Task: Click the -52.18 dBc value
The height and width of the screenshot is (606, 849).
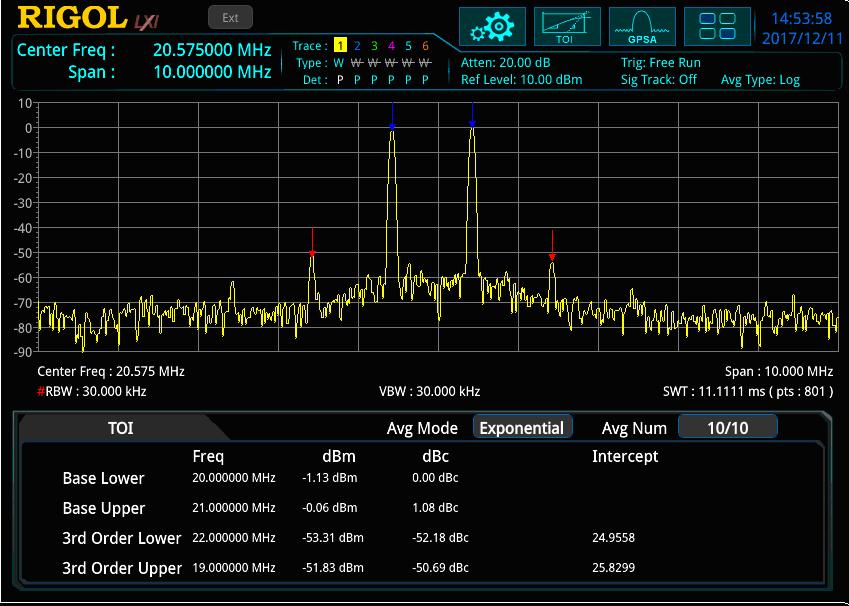Action: 440,537
